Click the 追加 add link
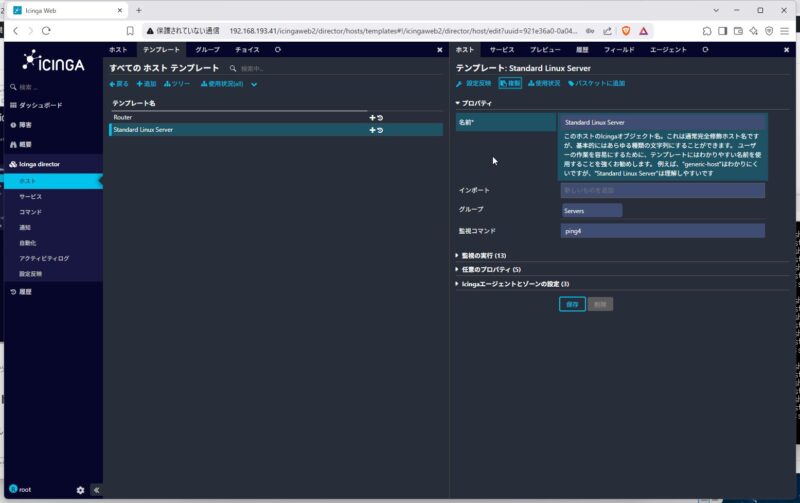The image size is (800, 503). (x=146, y=84)
